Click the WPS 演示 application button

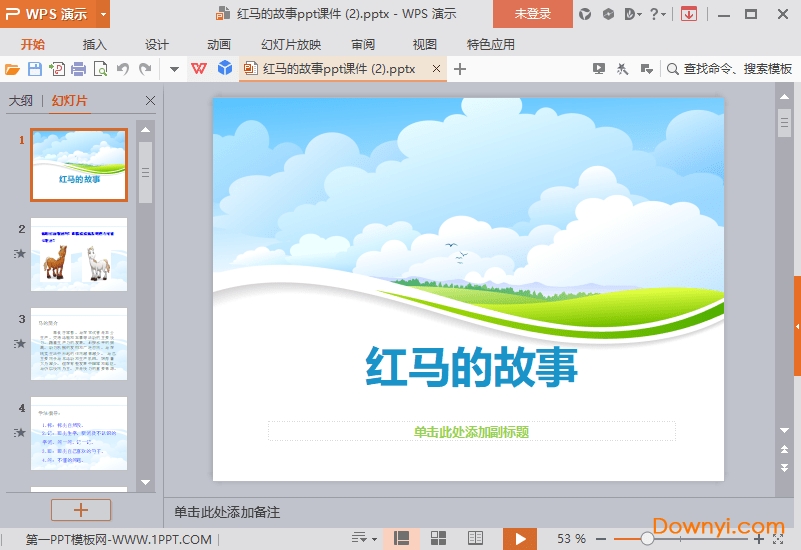(48, 14)
